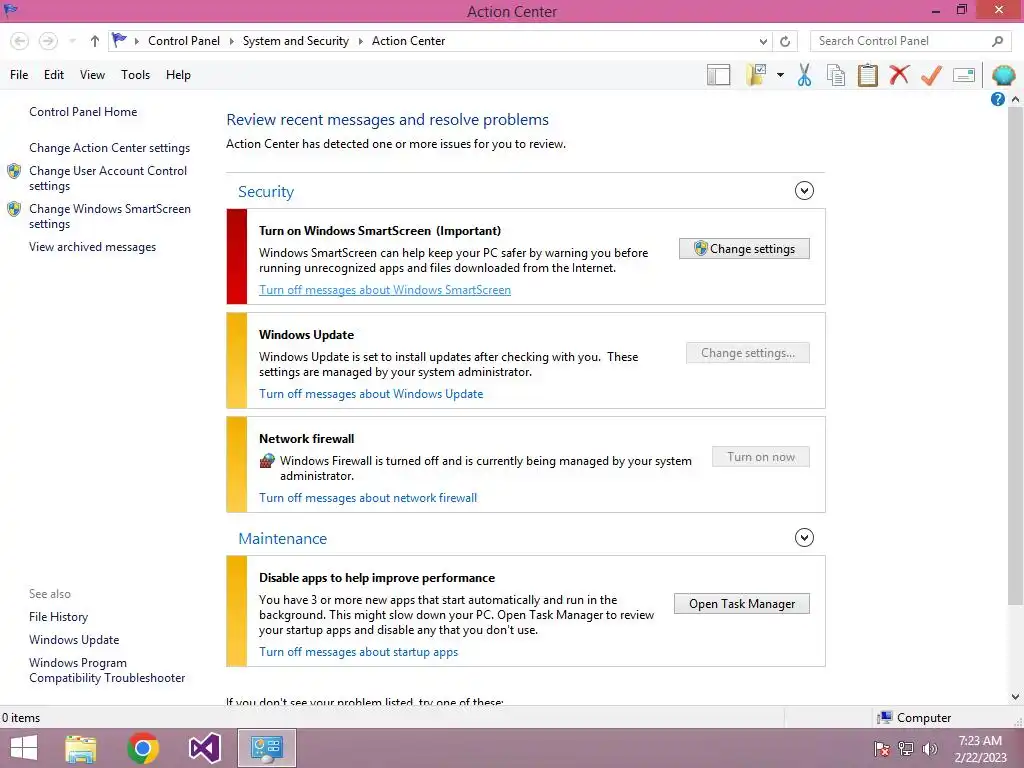Screen dimensions: 1024x768
Task: Click the Turn on now firewall button
Action: pyautogui.click(x=761, y=457)
